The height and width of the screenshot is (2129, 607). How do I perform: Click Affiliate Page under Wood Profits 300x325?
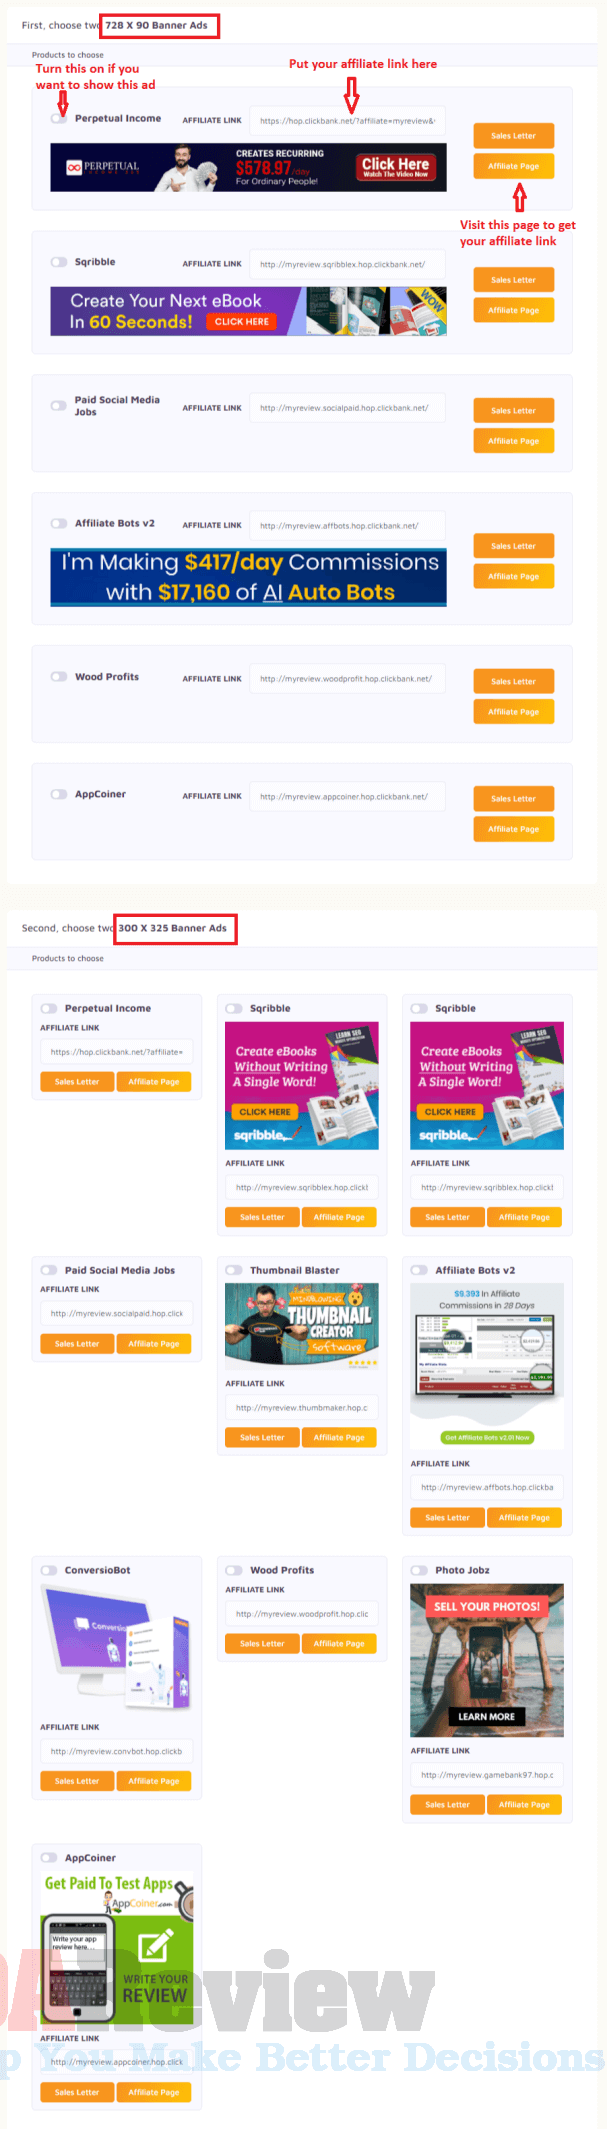(339, 1643)
